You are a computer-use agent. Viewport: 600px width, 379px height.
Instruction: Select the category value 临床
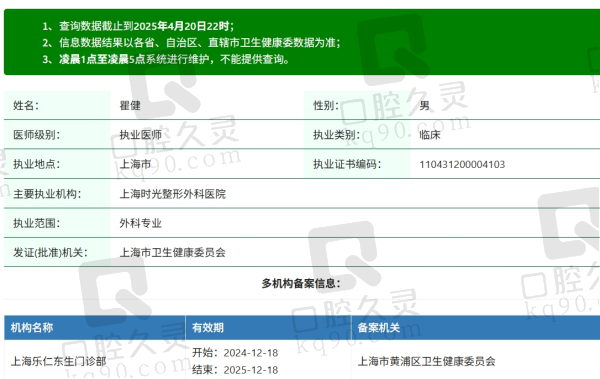(430, 135)
